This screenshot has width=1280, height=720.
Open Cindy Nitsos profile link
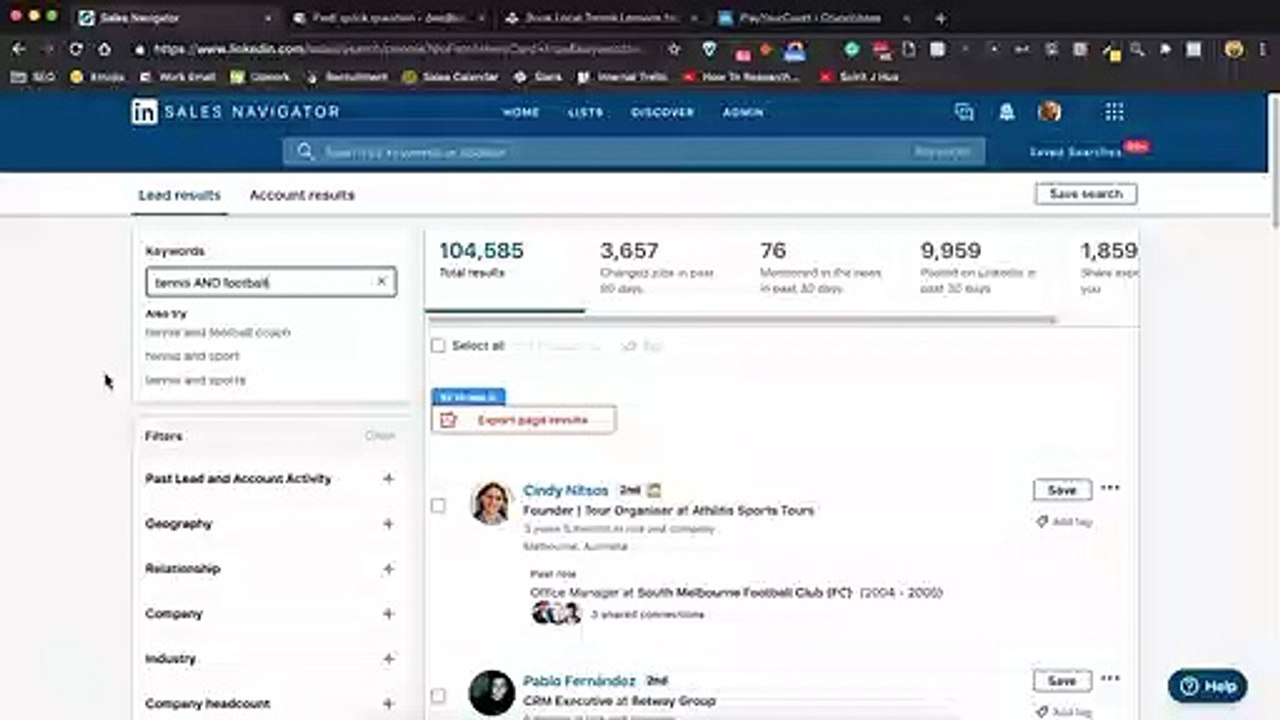pos(565,491)
